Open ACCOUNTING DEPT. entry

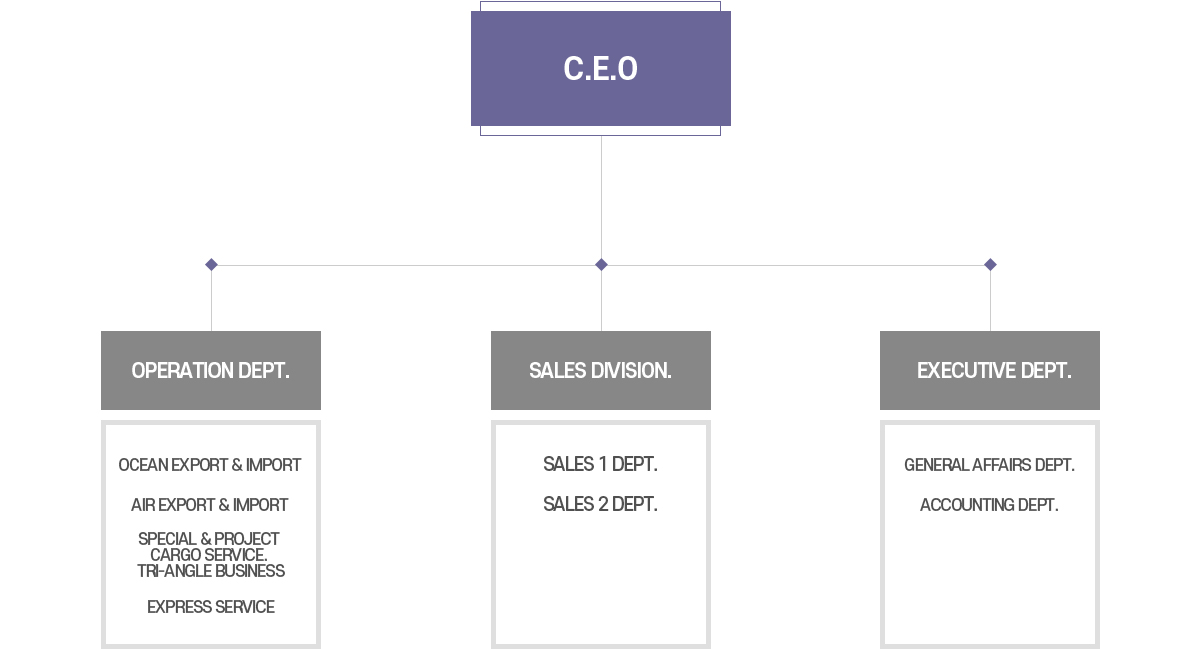989,505
